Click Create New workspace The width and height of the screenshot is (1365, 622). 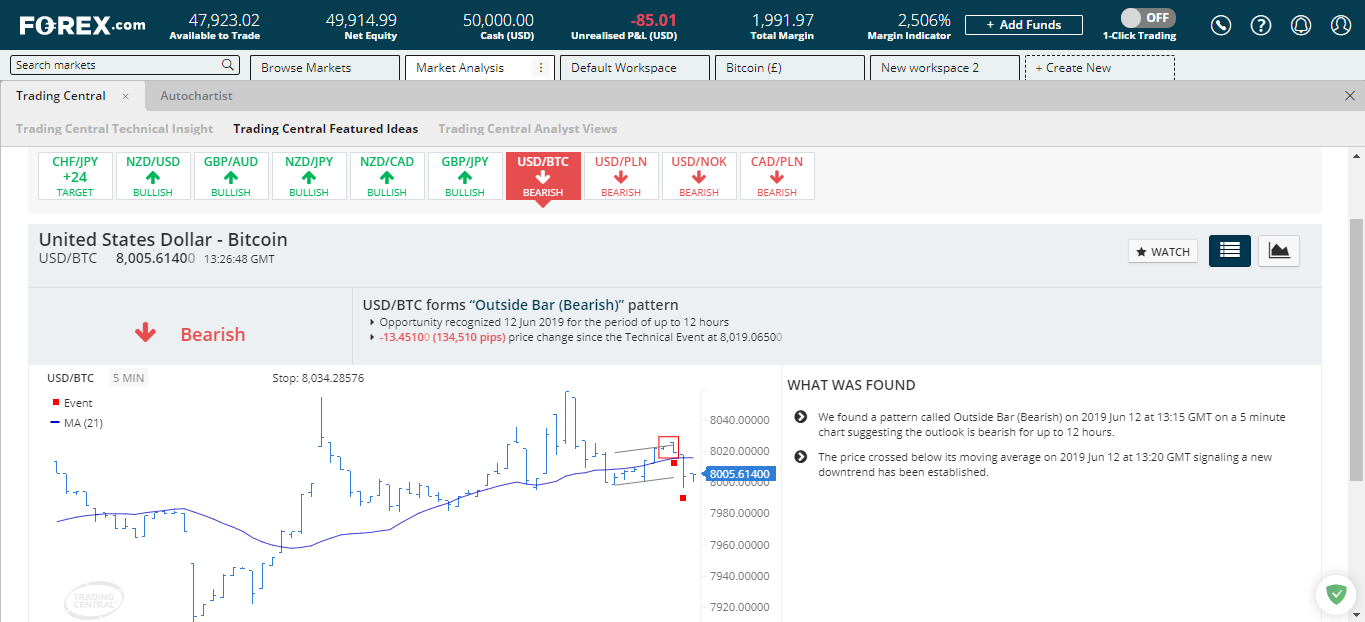[1100, 68]
